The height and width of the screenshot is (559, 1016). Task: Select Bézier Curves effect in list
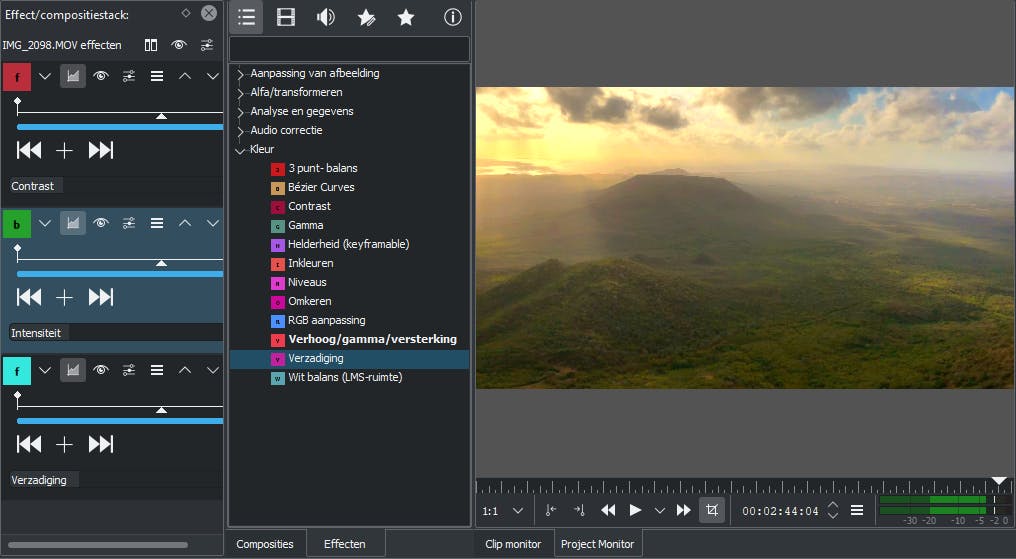coord(320,188)
